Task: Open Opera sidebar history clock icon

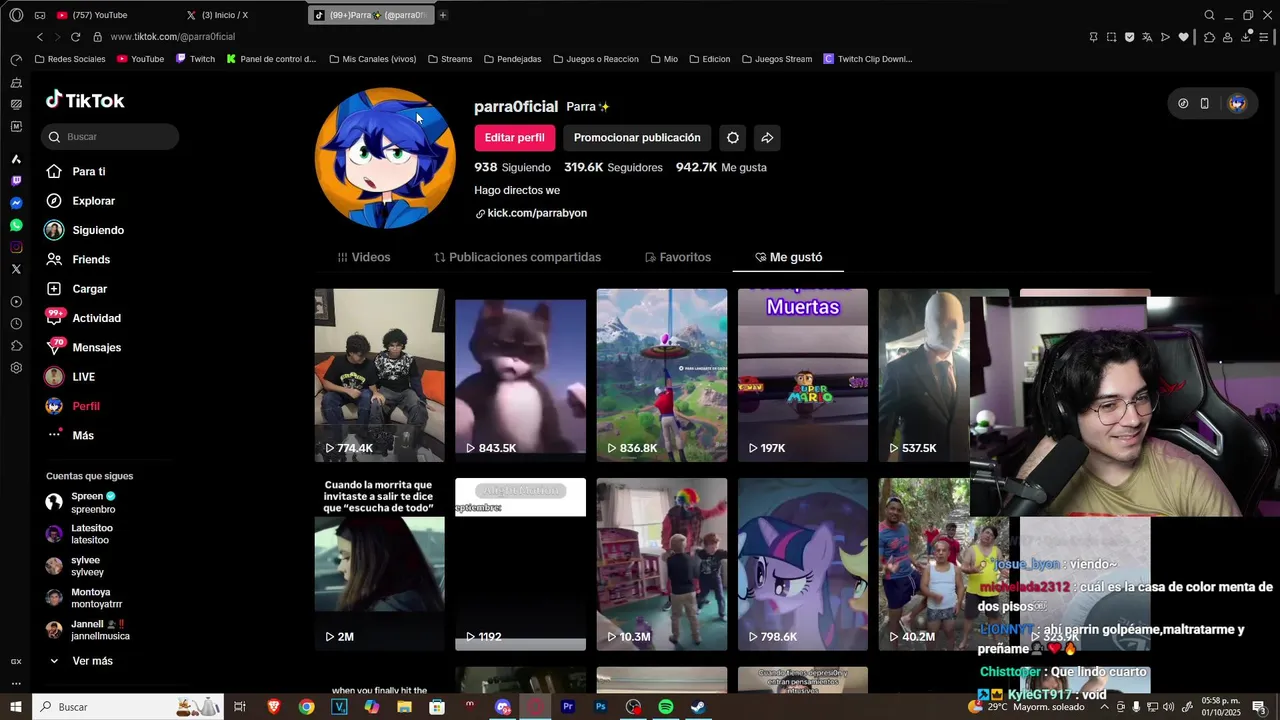Action: pos(16,324)
